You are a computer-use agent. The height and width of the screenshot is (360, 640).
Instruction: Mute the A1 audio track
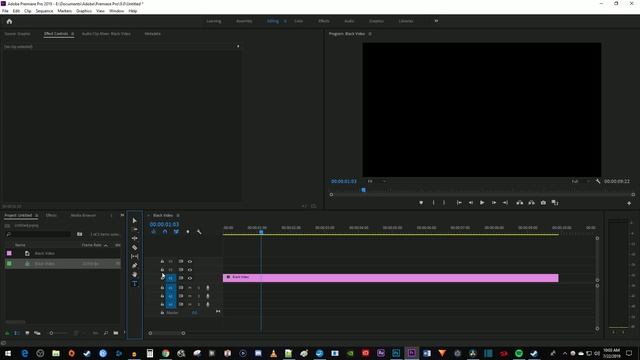click(x=190, y=288)
